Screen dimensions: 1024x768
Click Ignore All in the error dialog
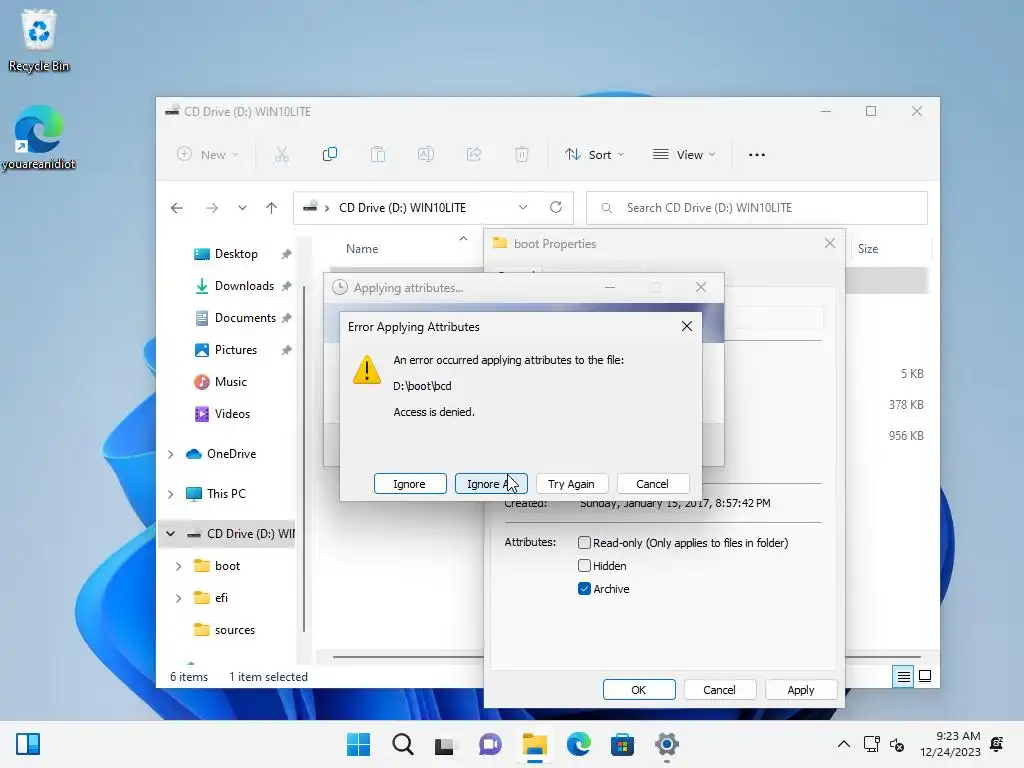point(491,484)
